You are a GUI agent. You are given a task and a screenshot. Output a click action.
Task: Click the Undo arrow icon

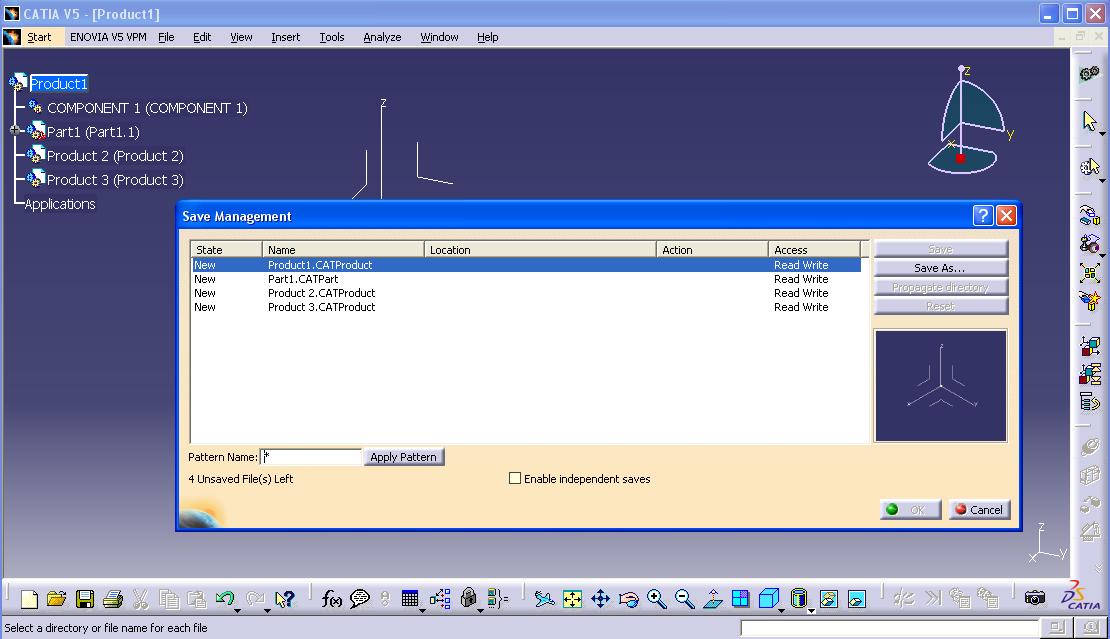coord(224,599)
